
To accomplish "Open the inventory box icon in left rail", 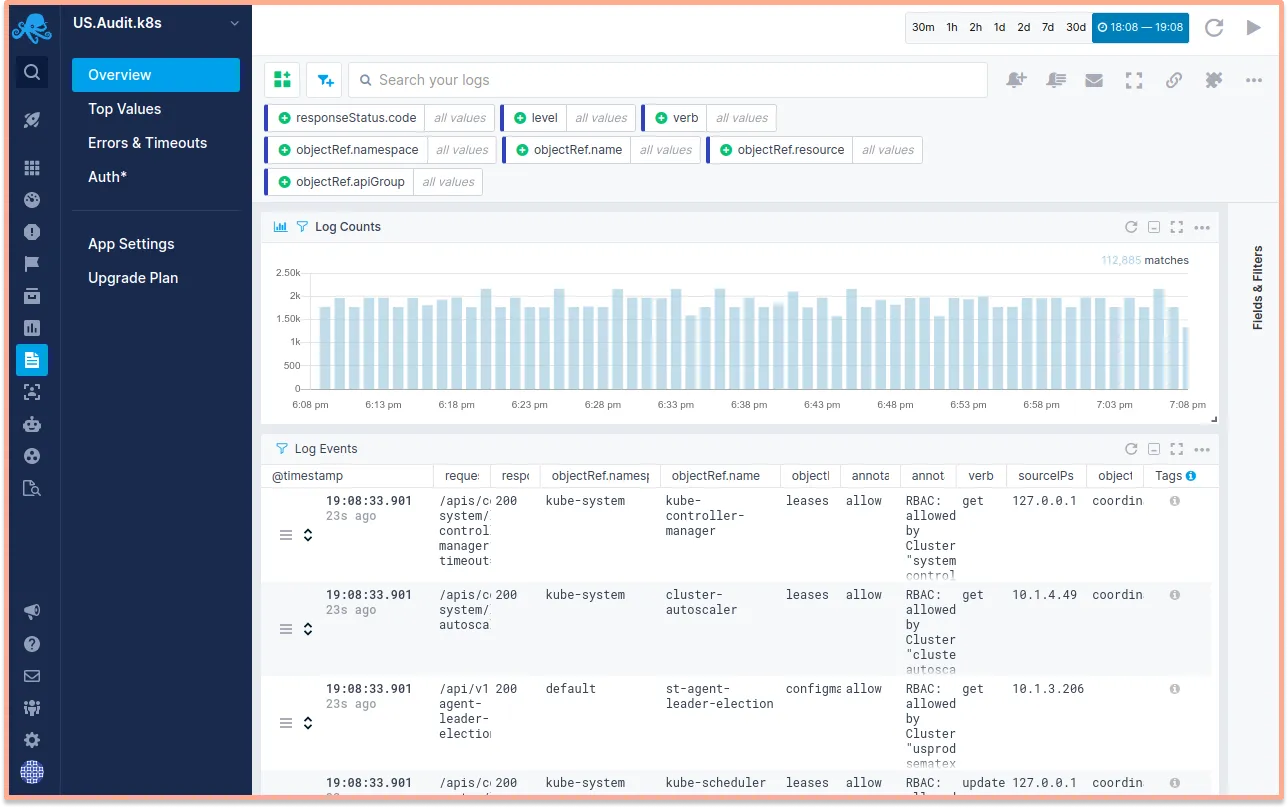I will tap(32, 296).
